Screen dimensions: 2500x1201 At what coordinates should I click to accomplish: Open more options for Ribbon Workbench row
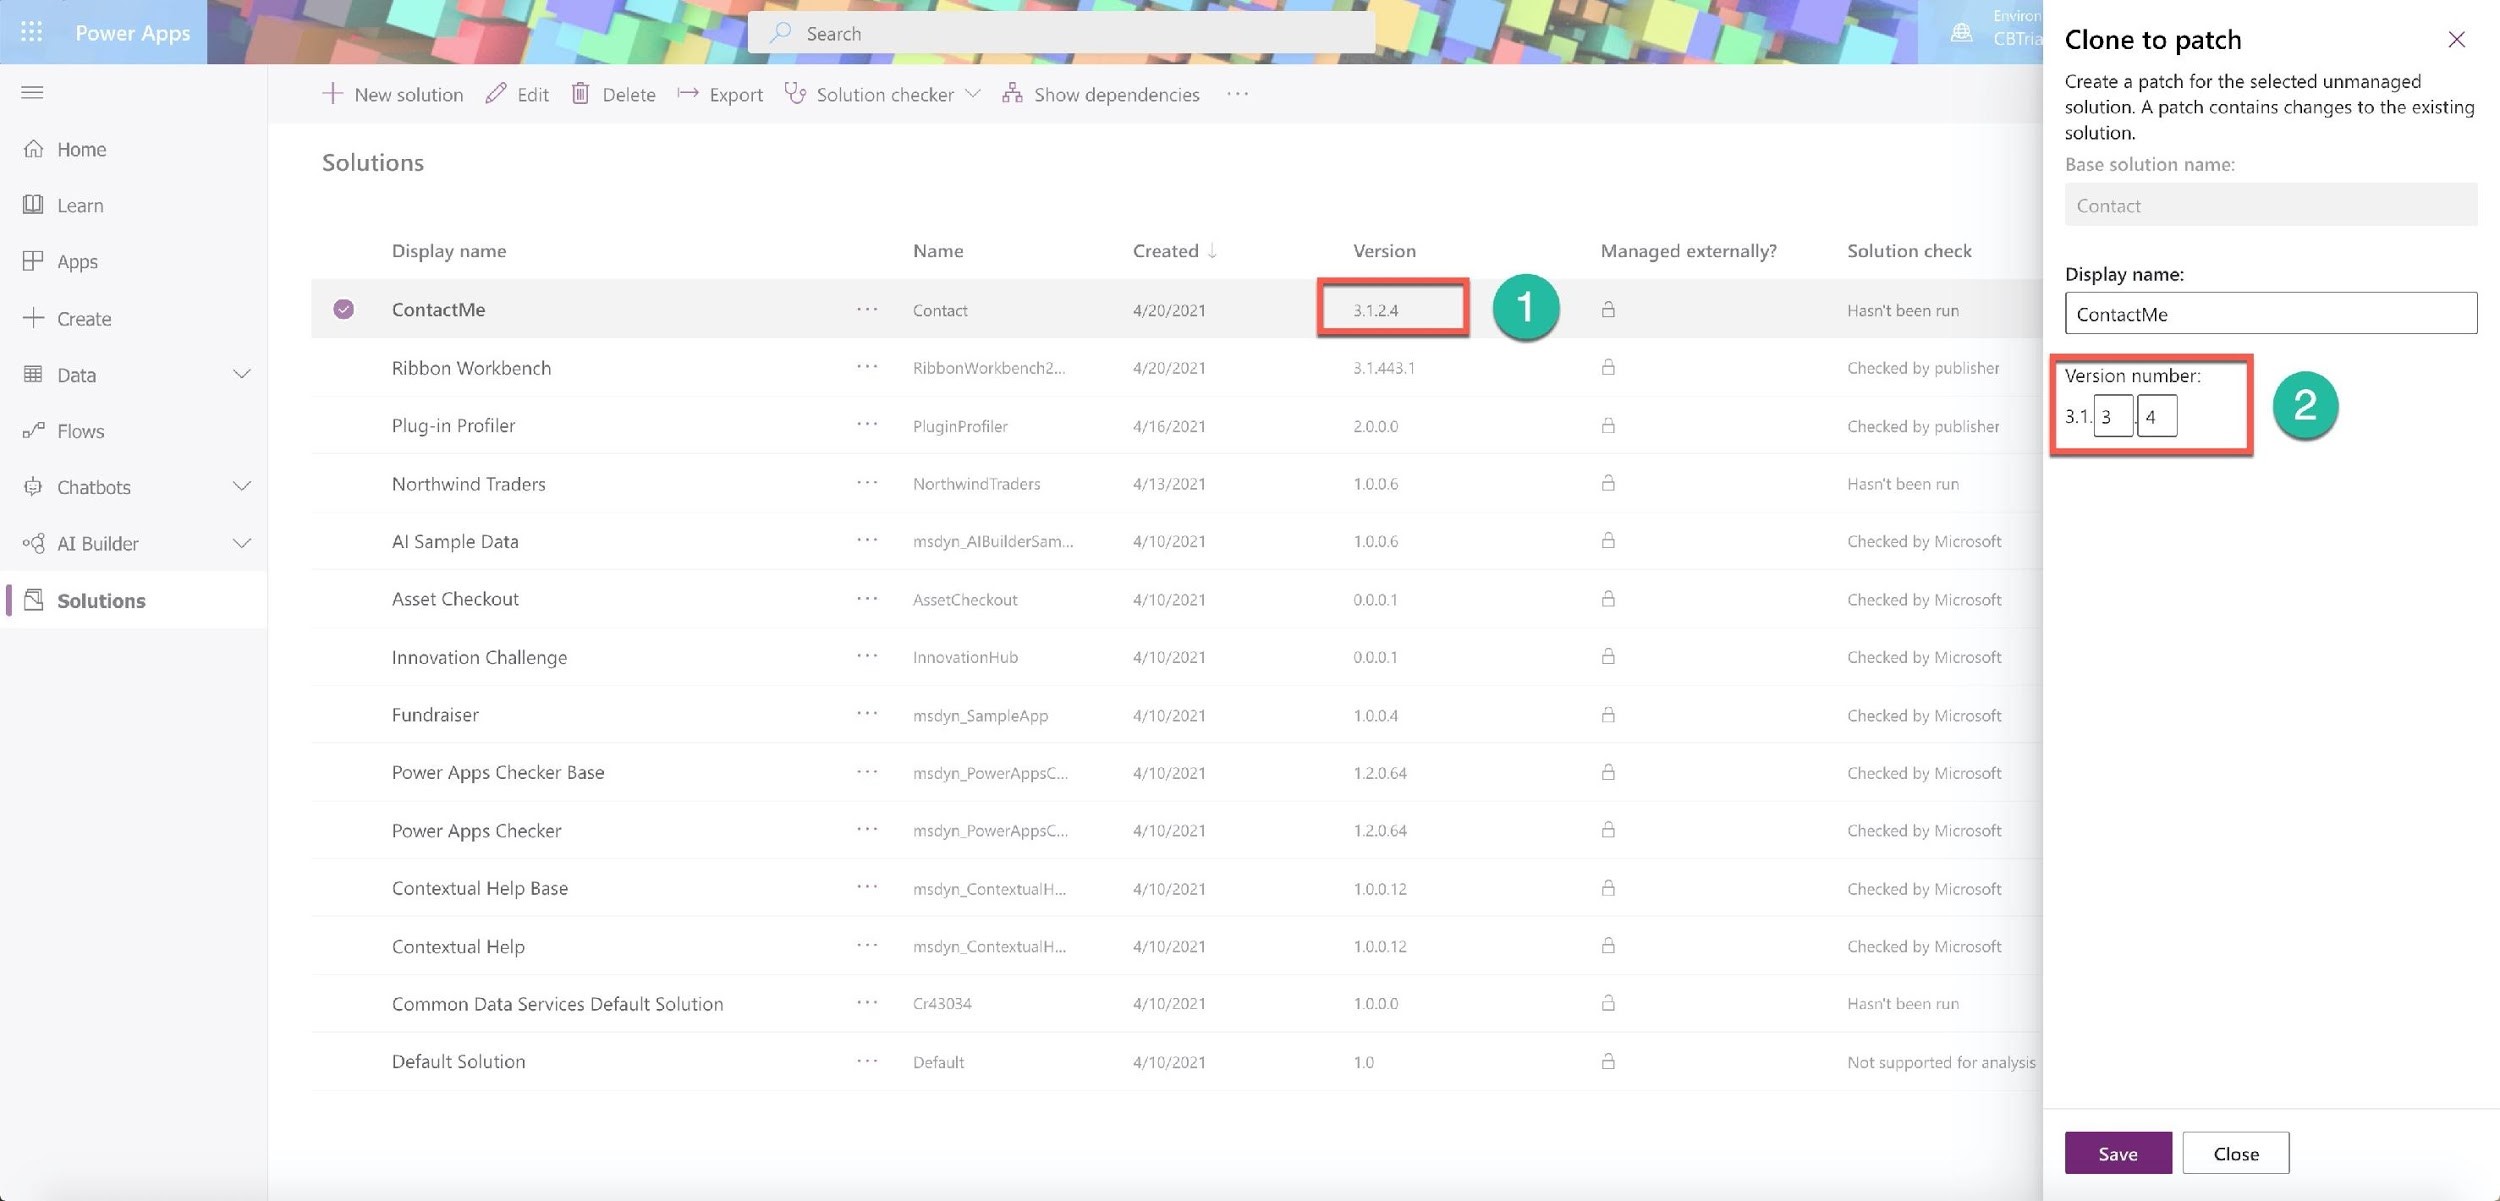point(867,367)
